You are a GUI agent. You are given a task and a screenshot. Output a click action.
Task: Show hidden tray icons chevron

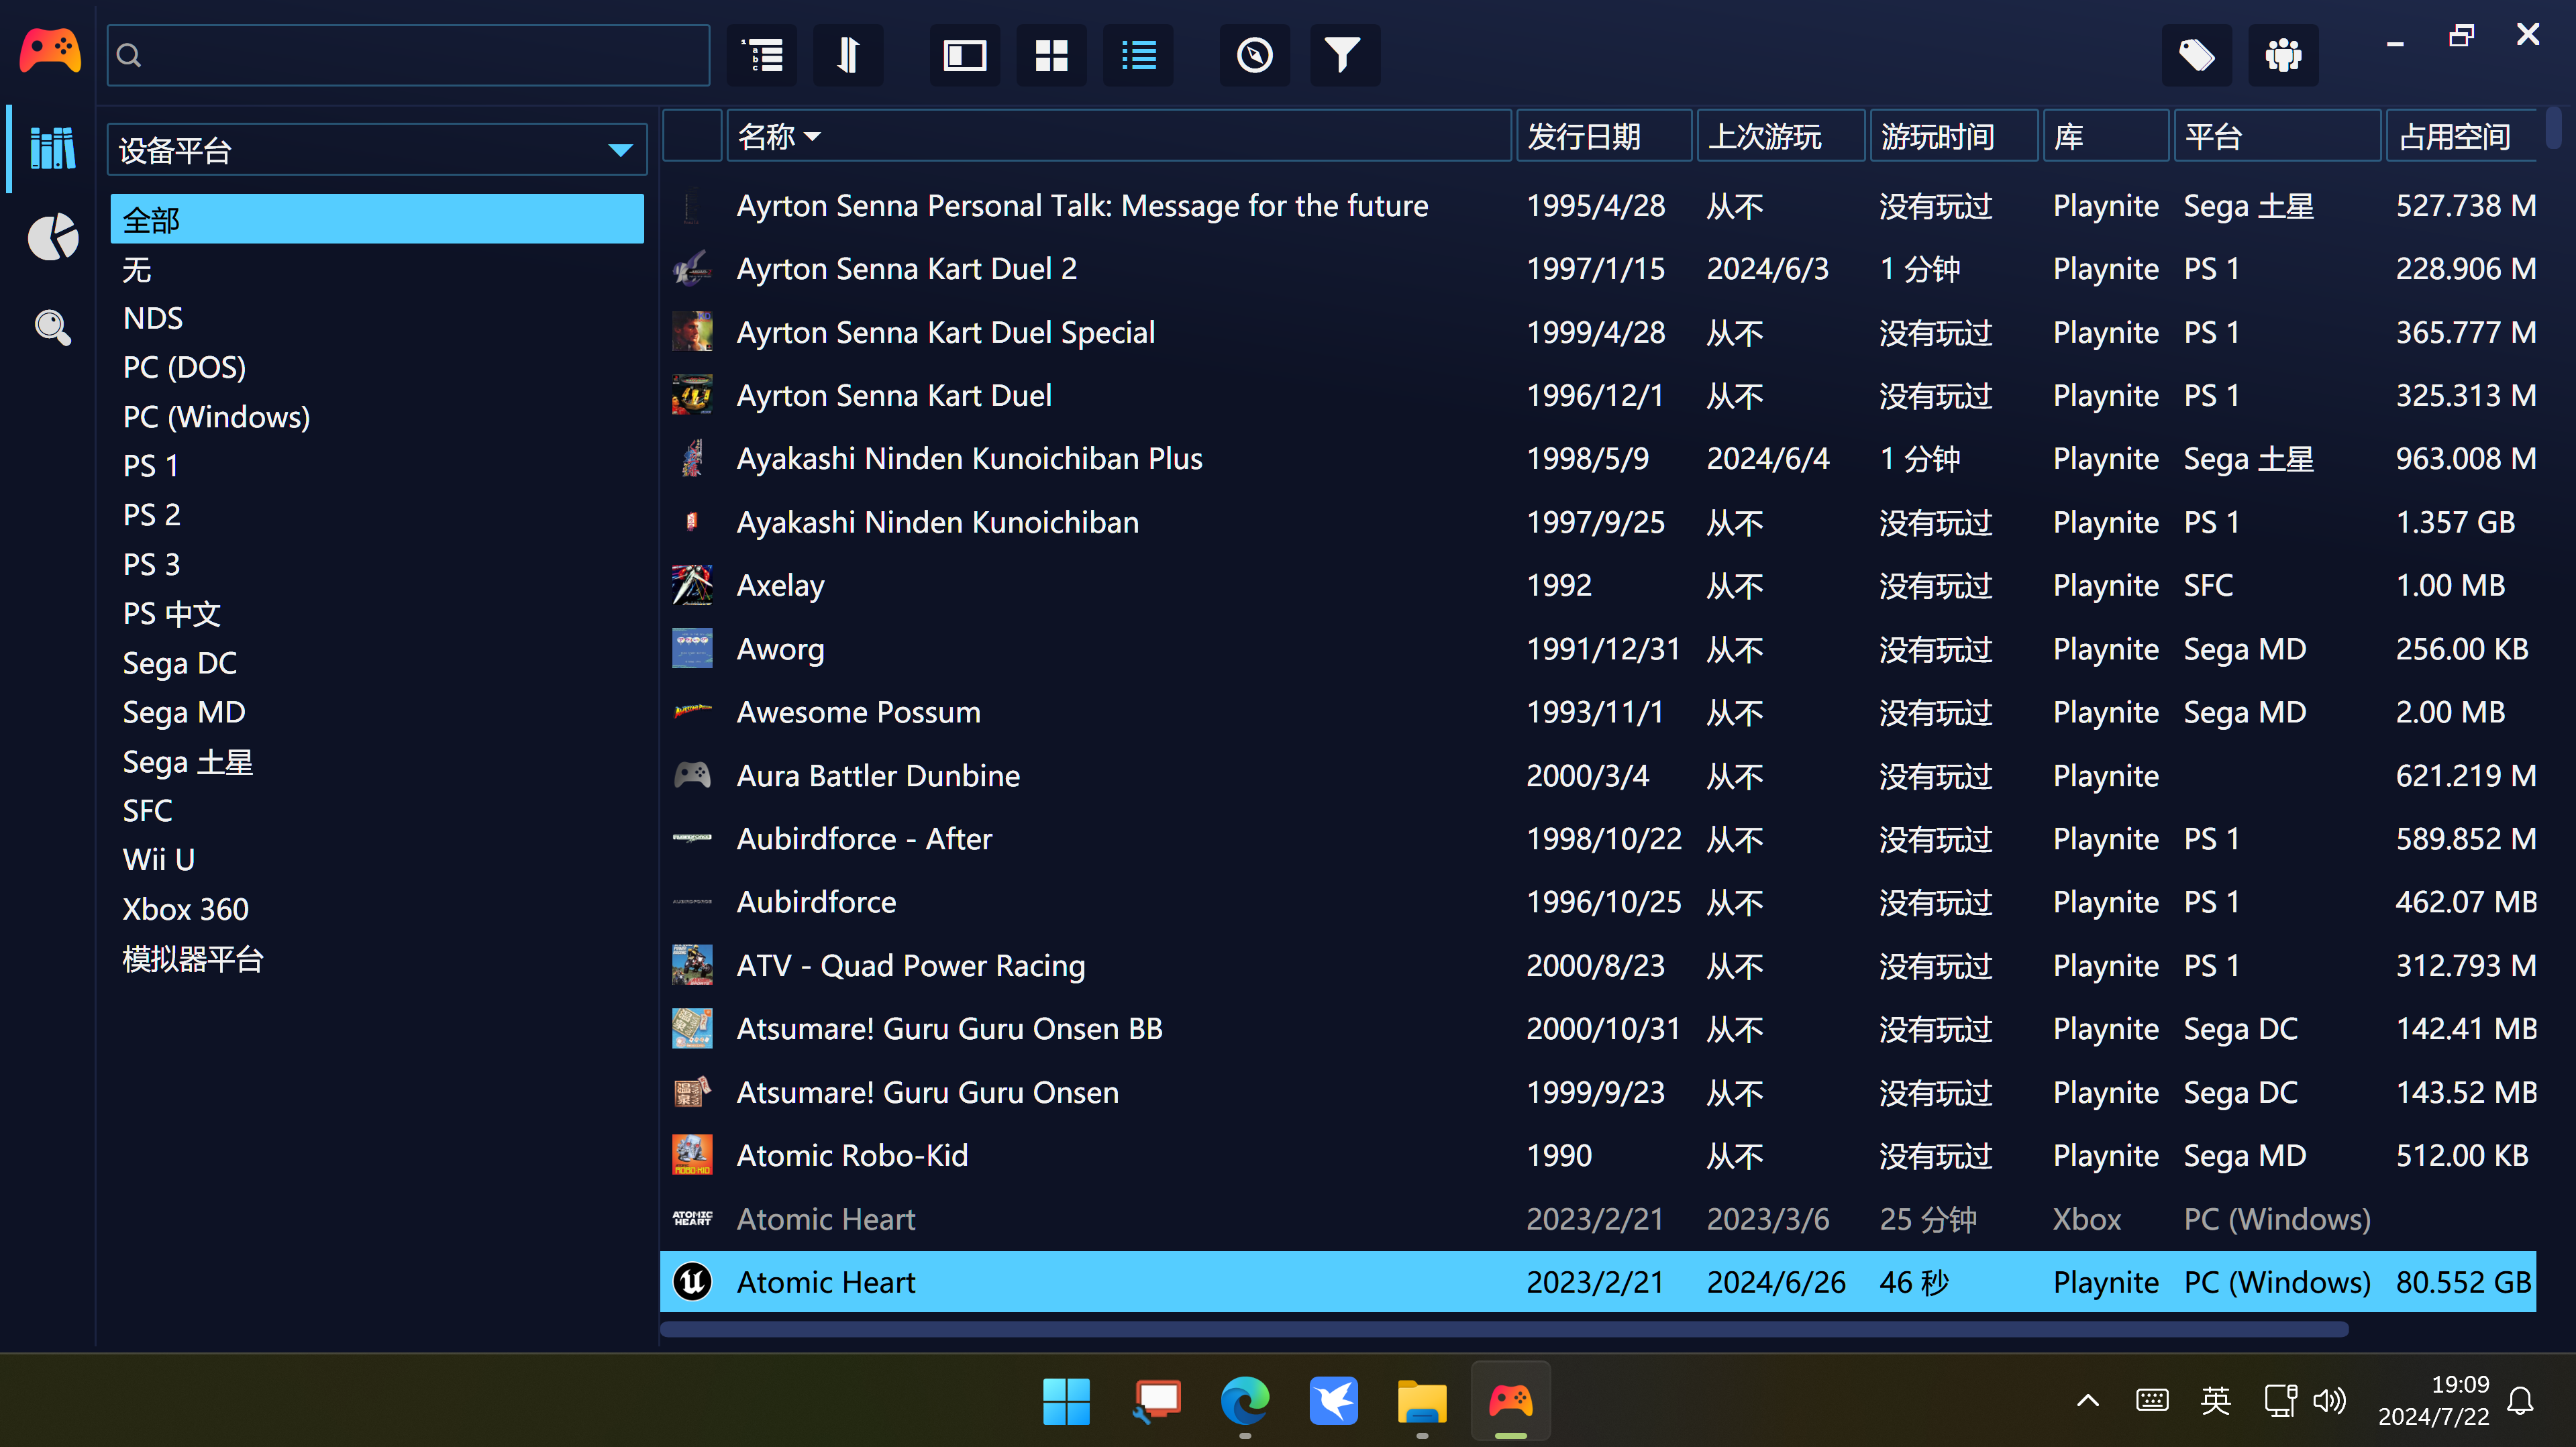(2088, 1401)
